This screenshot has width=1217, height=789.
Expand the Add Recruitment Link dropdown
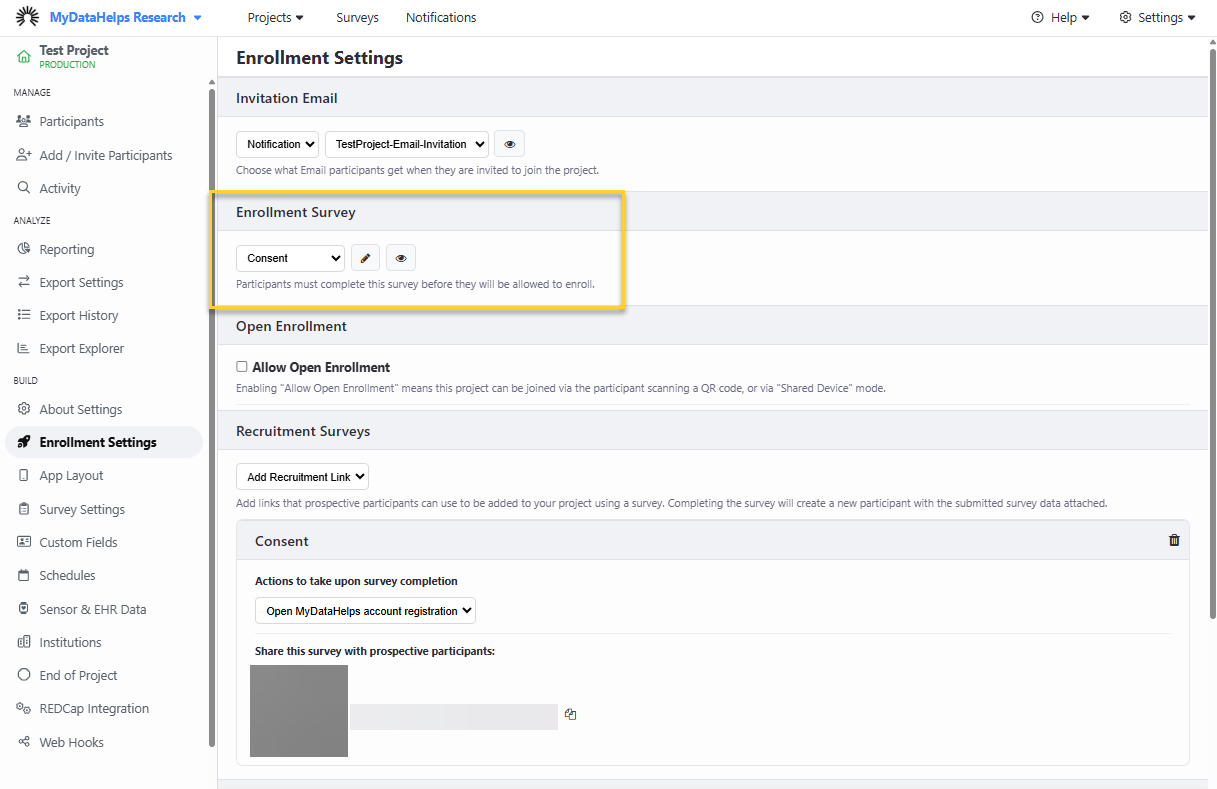tap(302, 477)
